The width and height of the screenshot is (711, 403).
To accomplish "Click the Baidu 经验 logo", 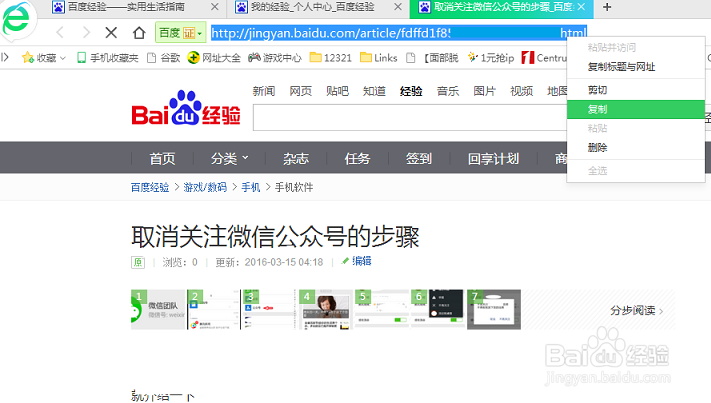I will pos(186,108).
